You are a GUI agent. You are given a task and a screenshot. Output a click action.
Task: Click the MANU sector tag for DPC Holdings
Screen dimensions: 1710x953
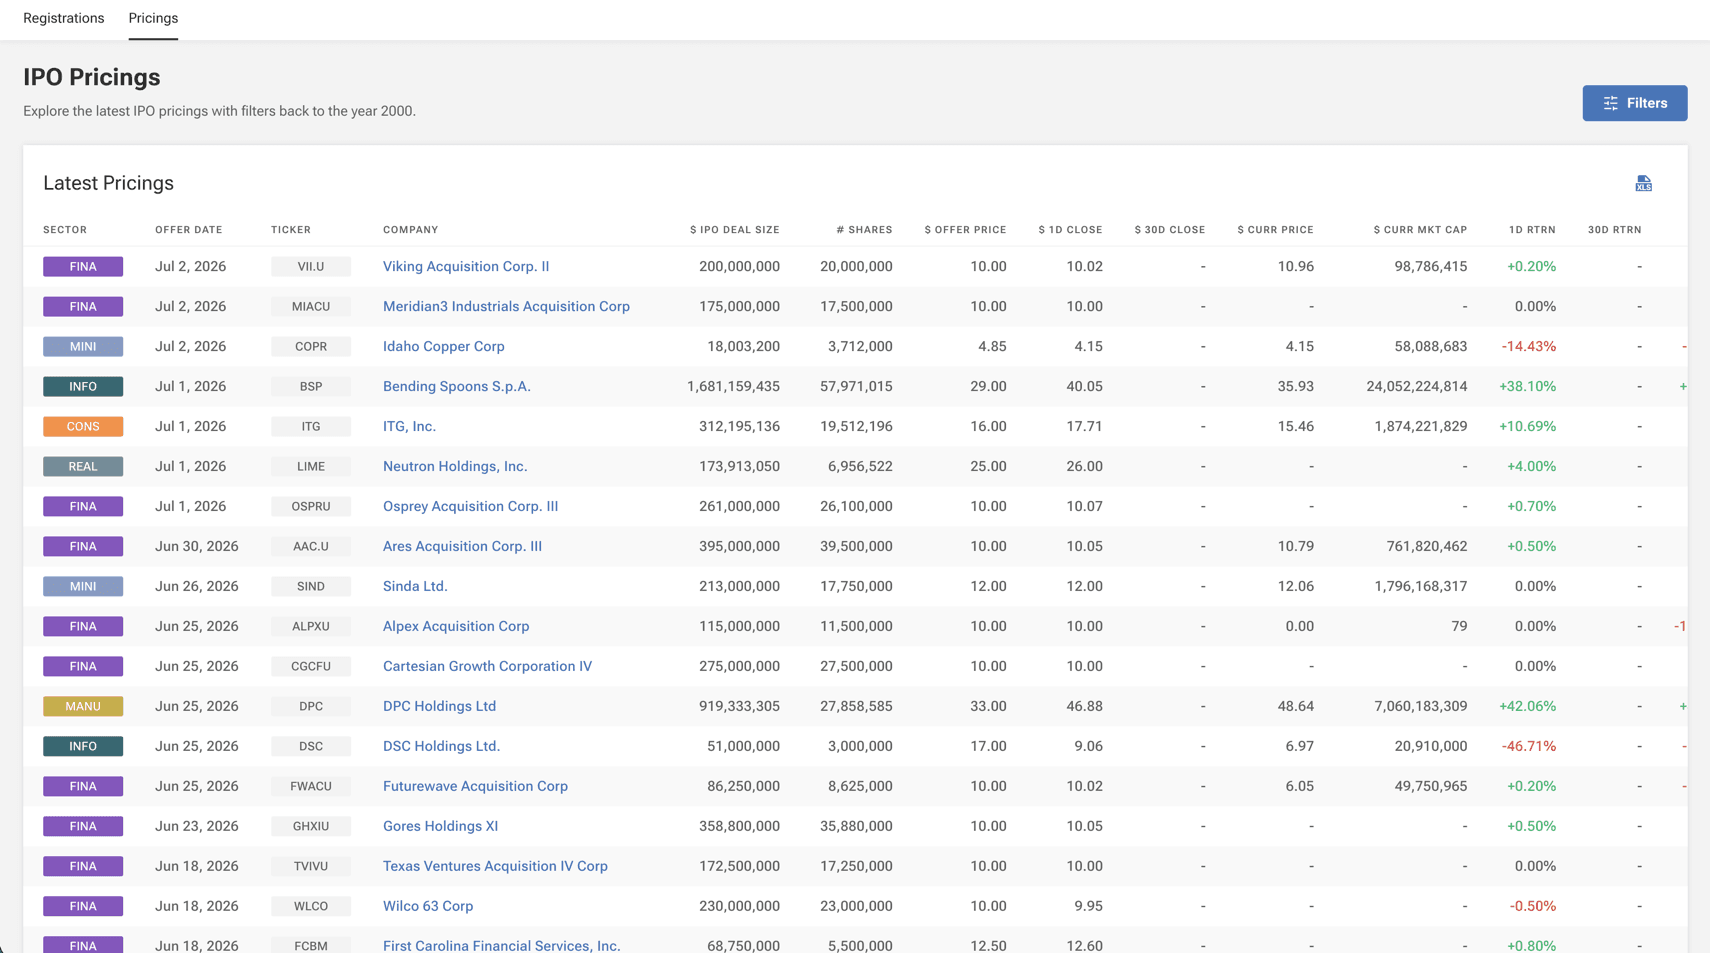pos(83,706)
